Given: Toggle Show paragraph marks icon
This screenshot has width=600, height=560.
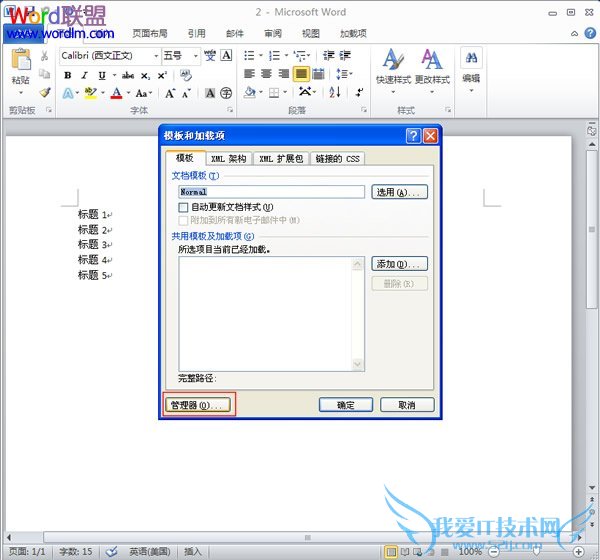Looking at the screenshot, I should tap(359, 92).
